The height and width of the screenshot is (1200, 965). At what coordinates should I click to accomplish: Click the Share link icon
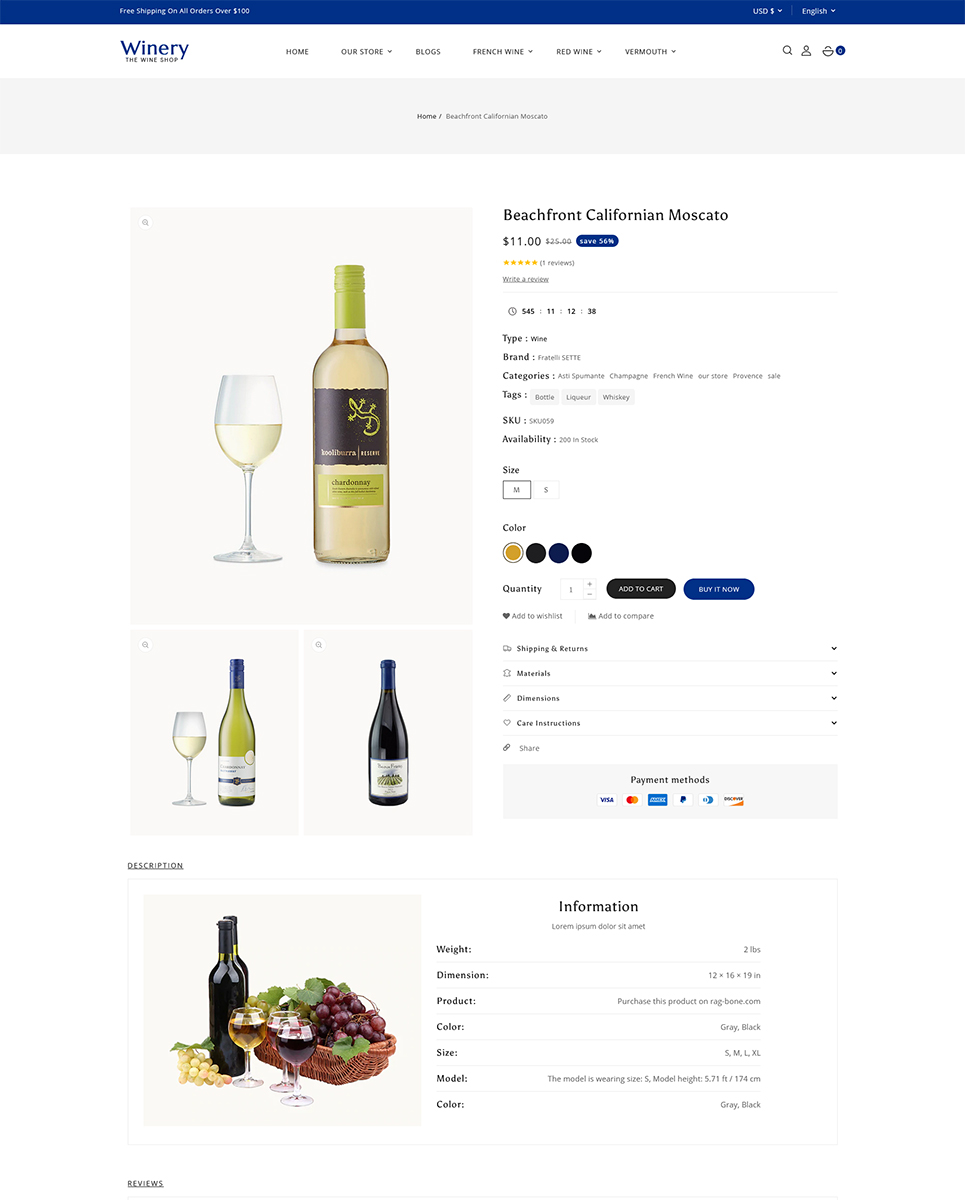507,748
